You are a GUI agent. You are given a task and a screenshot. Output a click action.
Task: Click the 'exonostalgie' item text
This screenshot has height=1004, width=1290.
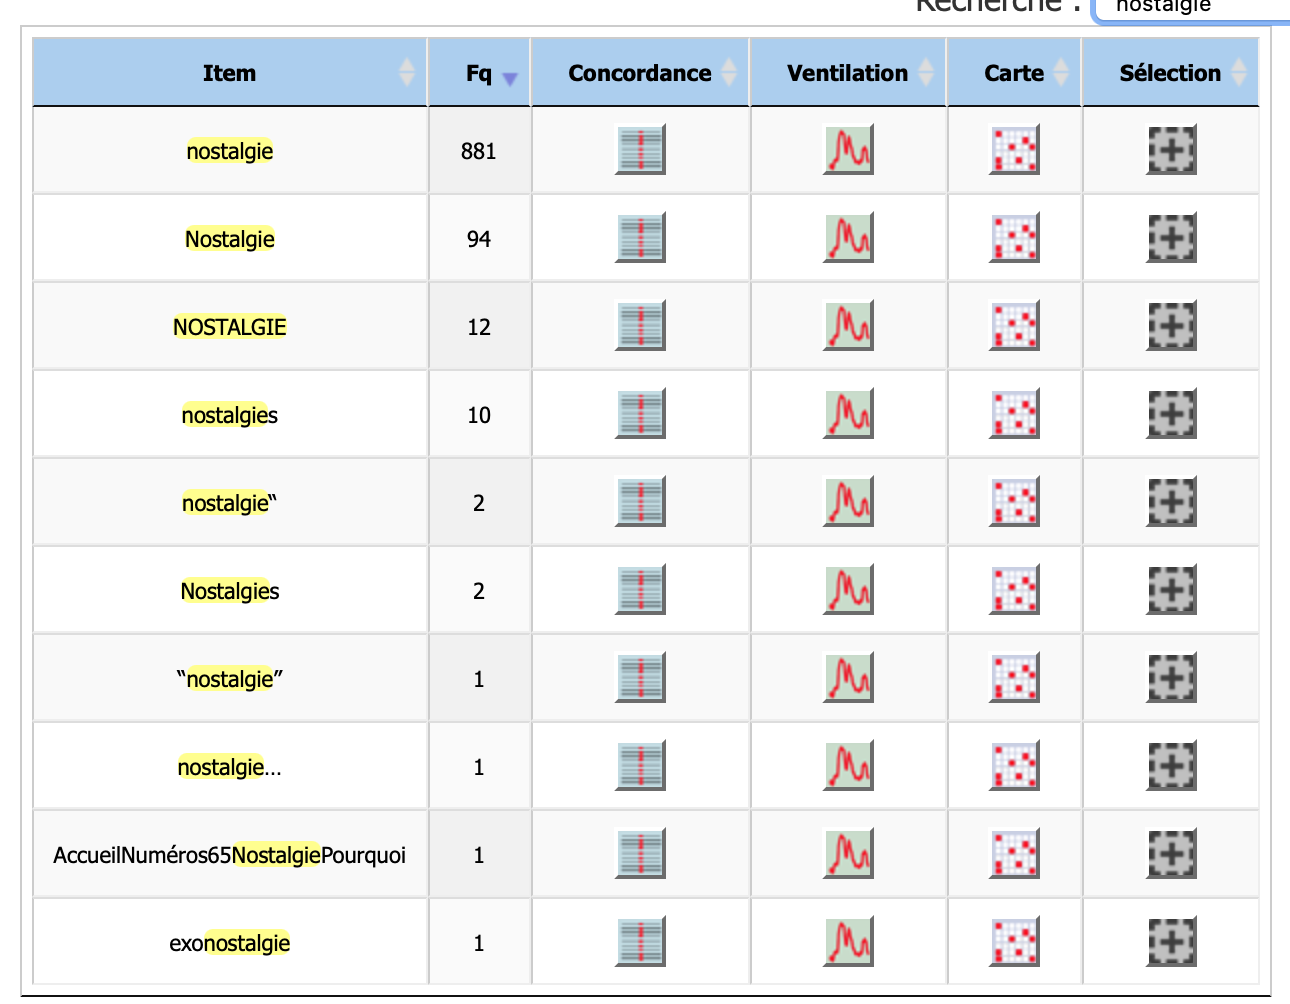[230, 943]
